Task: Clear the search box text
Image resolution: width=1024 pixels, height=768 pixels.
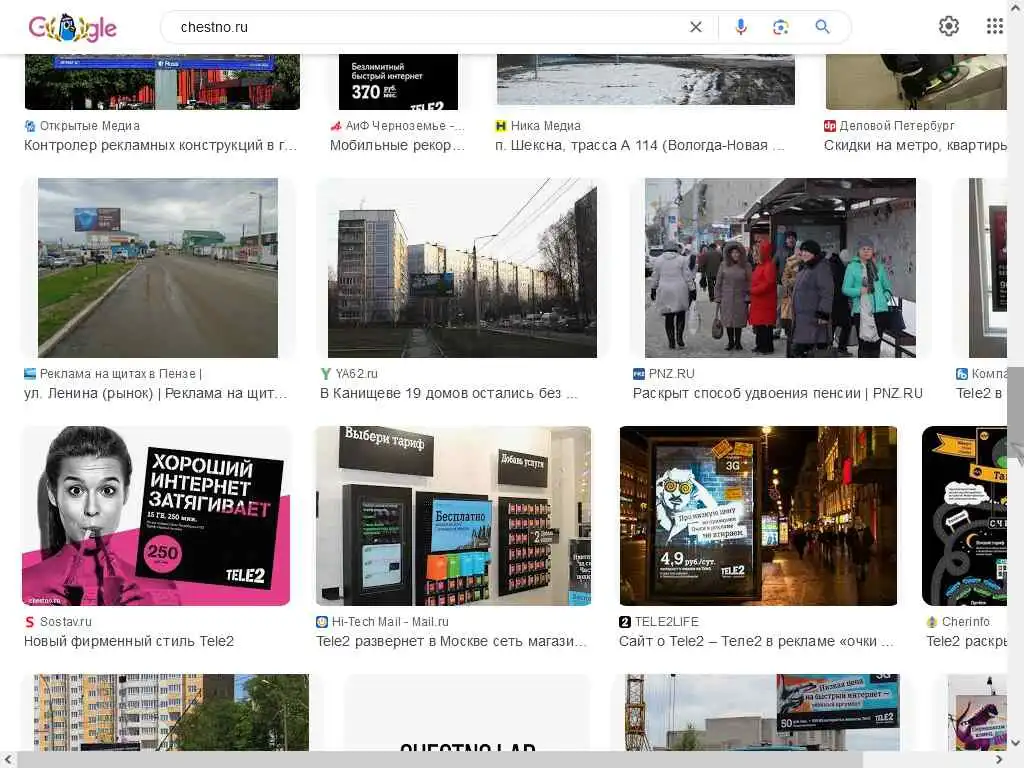Action: point(696,27)
